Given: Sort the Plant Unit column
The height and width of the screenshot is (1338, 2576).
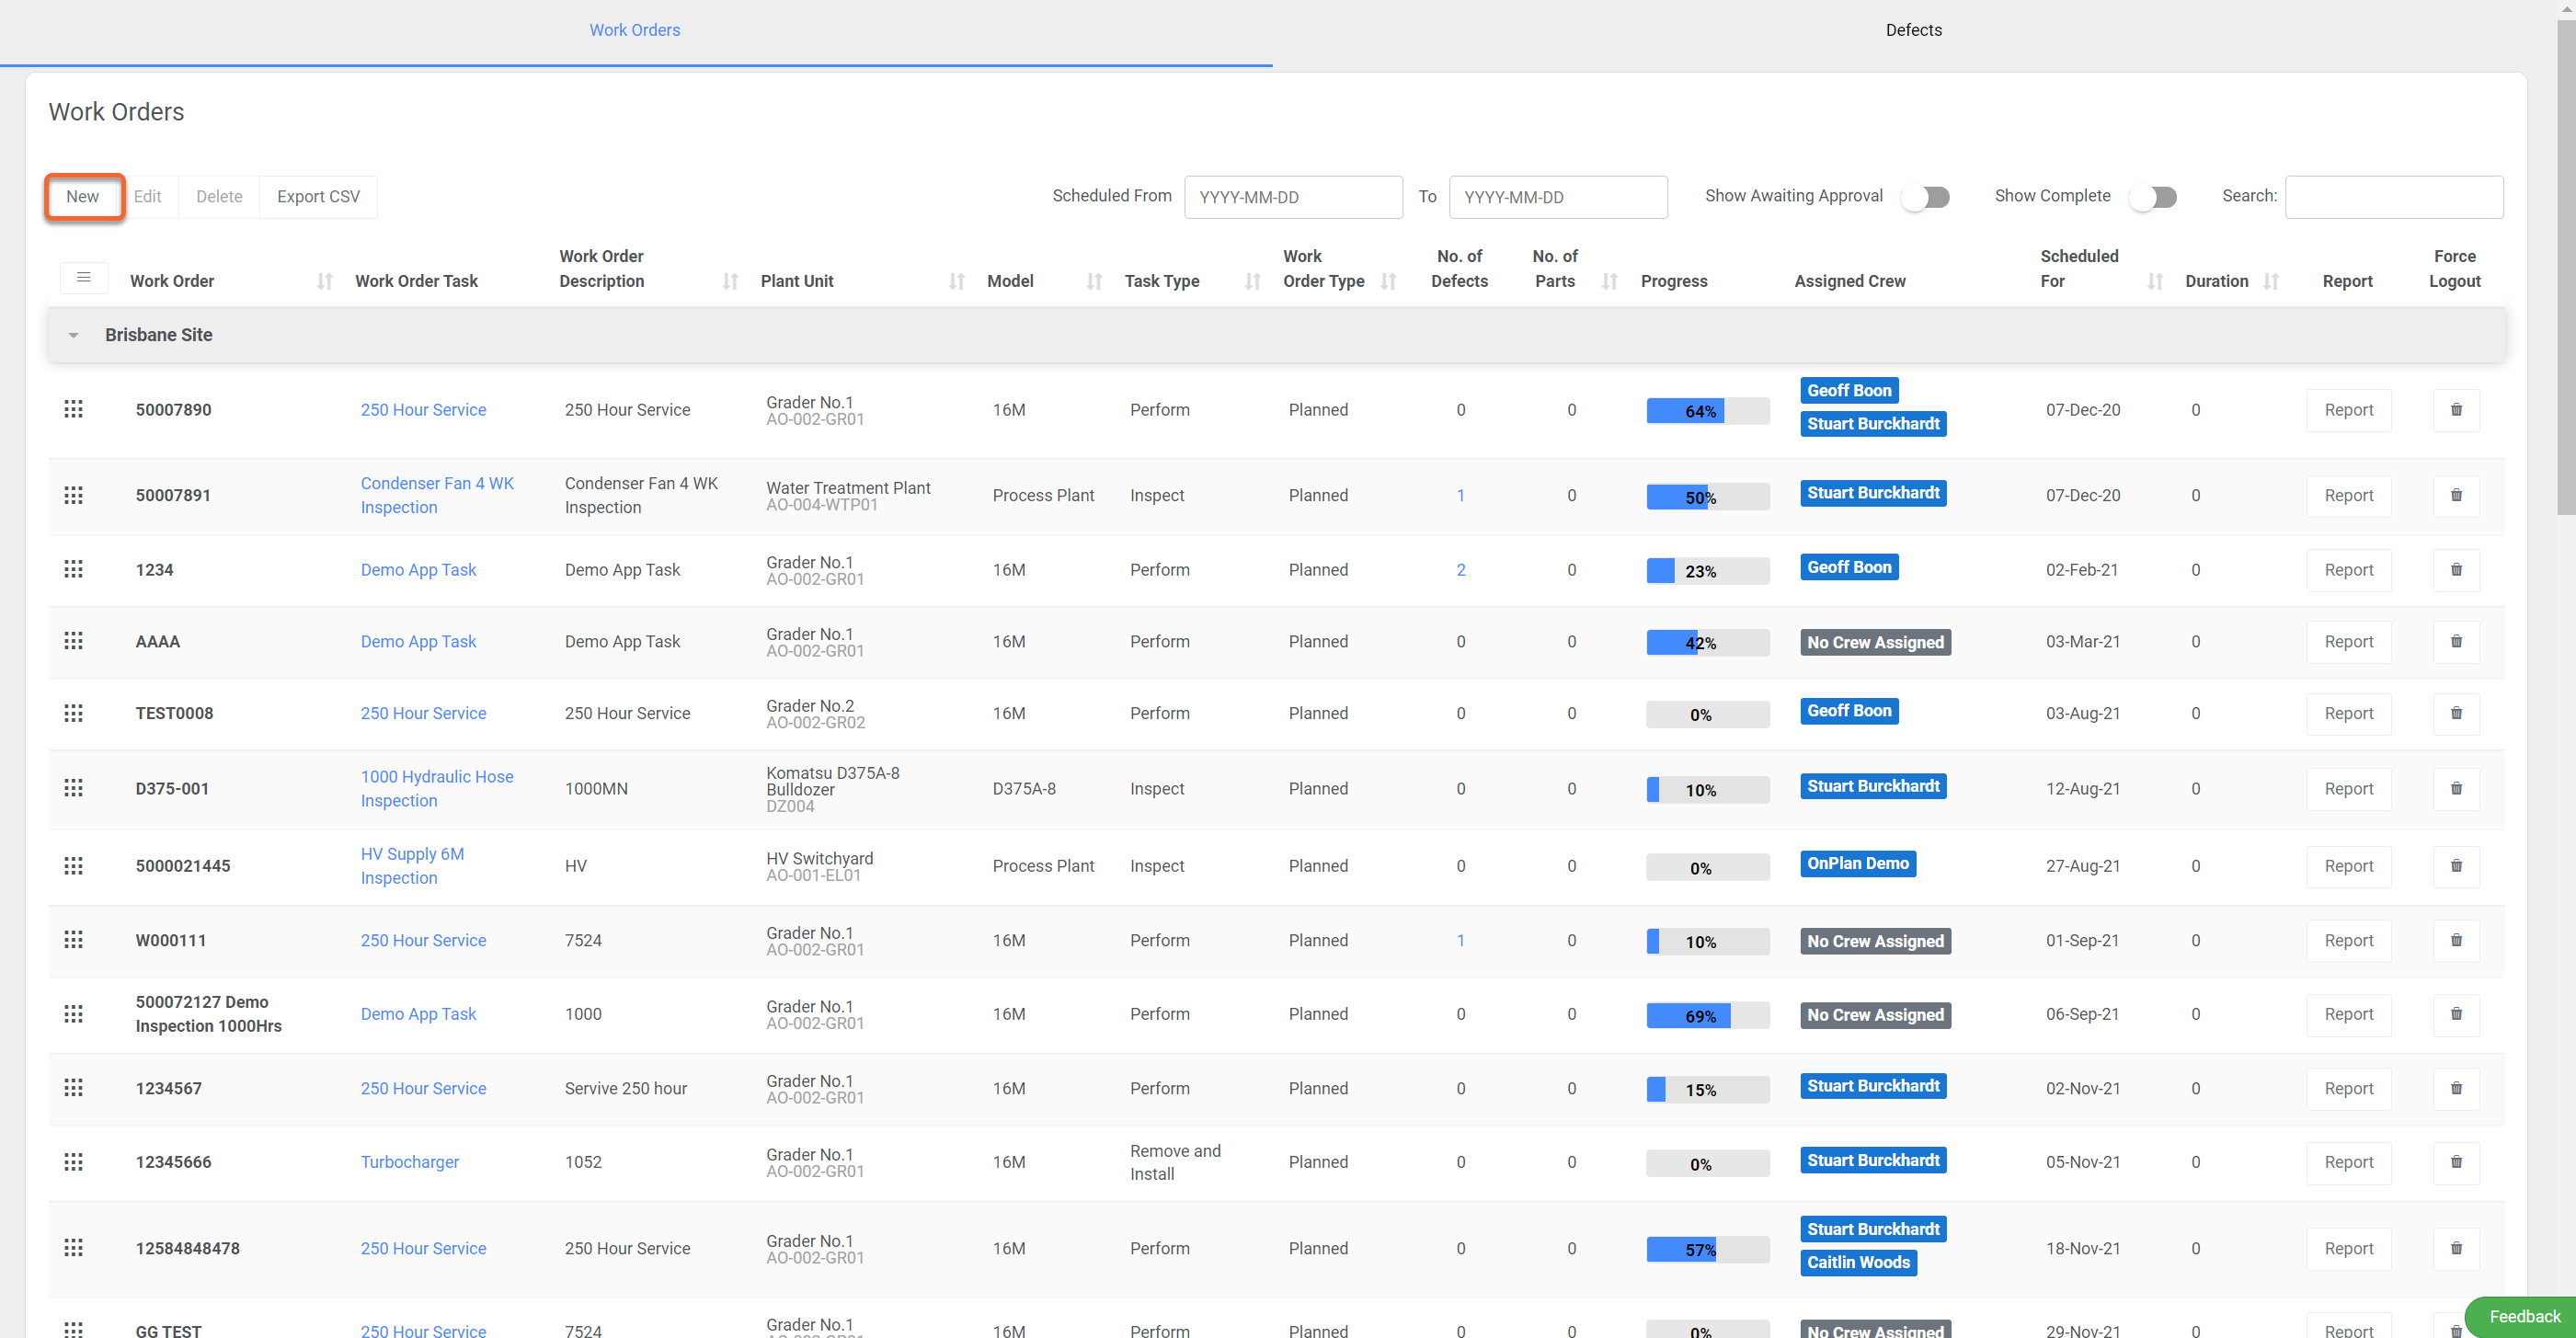Looking at the screenshot, I should pyautogui.click(x=956, y=282).
